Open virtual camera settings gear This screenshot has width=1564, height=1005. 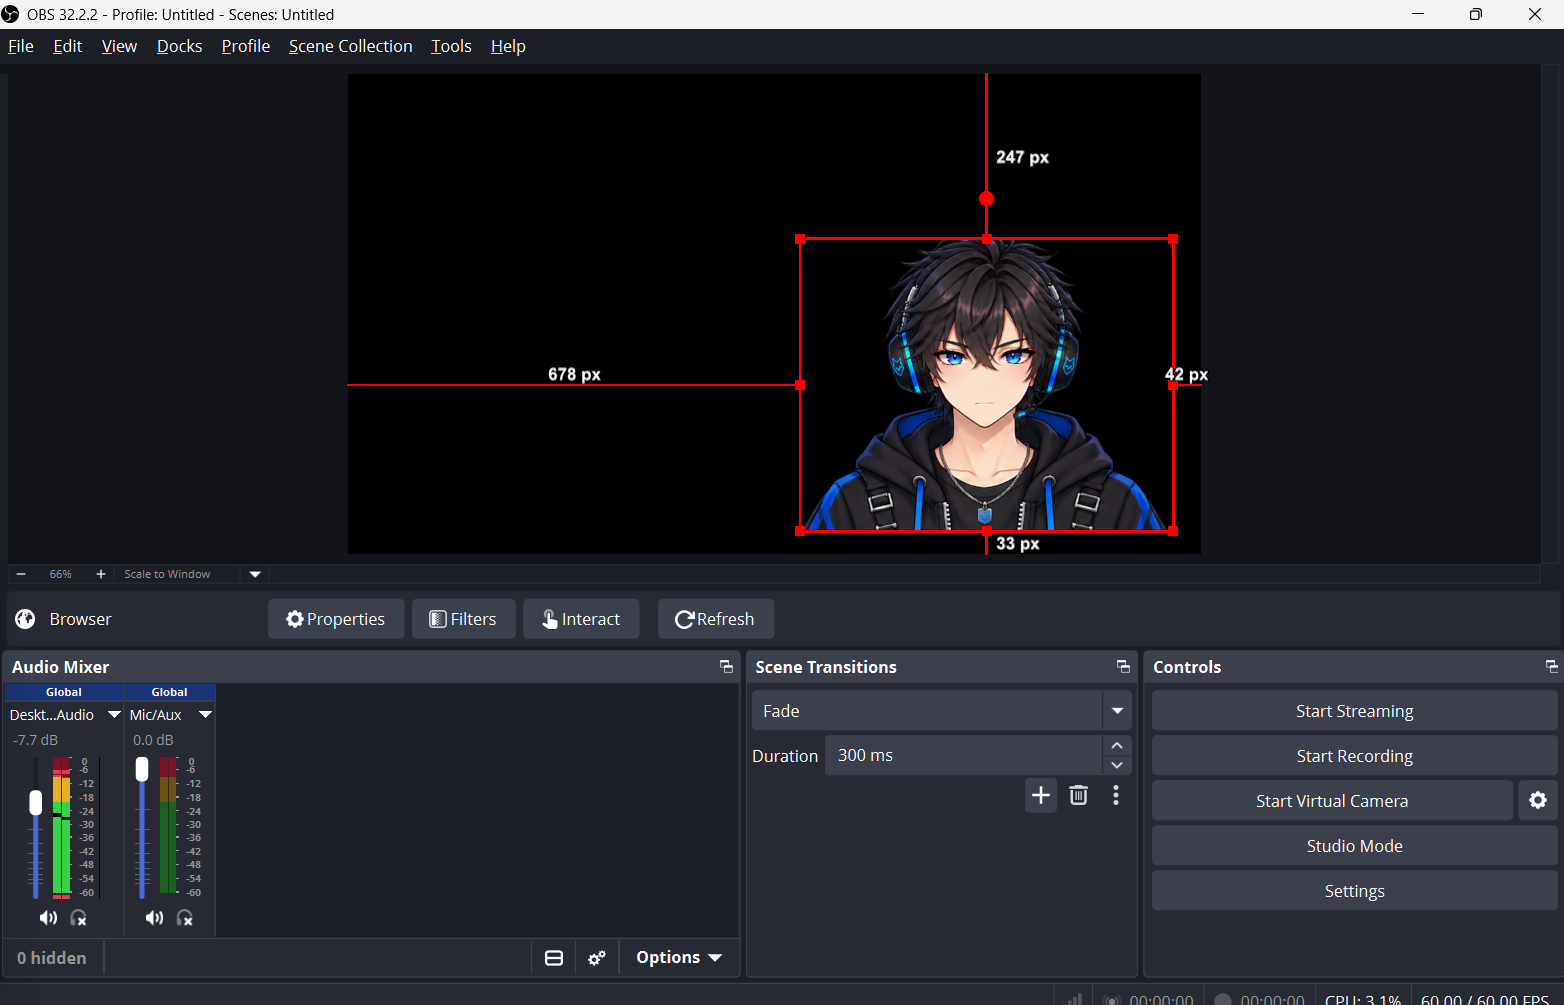(x=1538, y=800)
